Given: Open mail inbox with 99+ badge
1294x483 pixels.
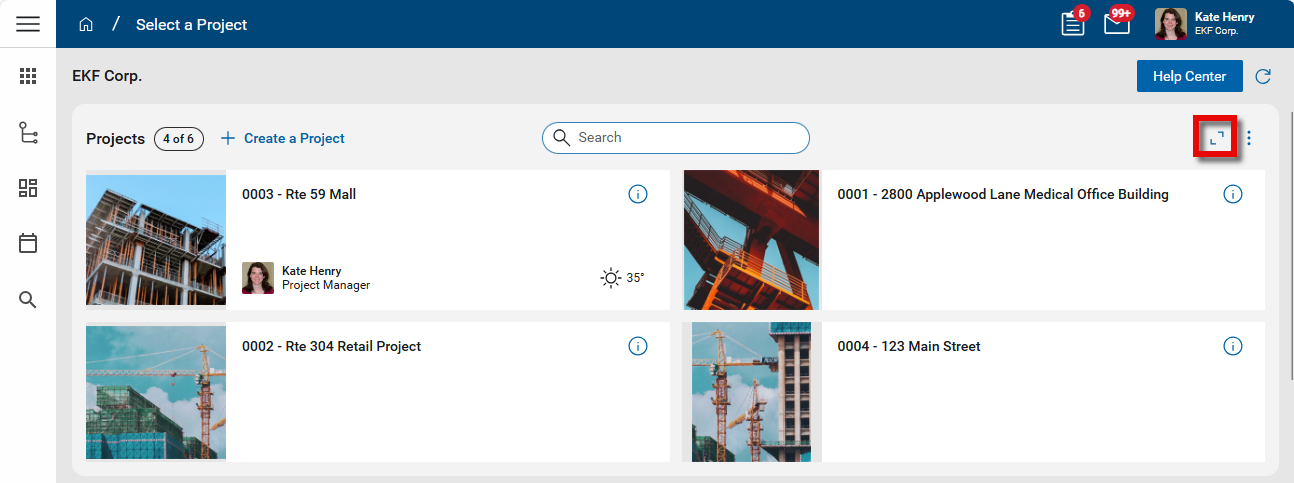Looking at the screenshot, I should [1117, 24].
